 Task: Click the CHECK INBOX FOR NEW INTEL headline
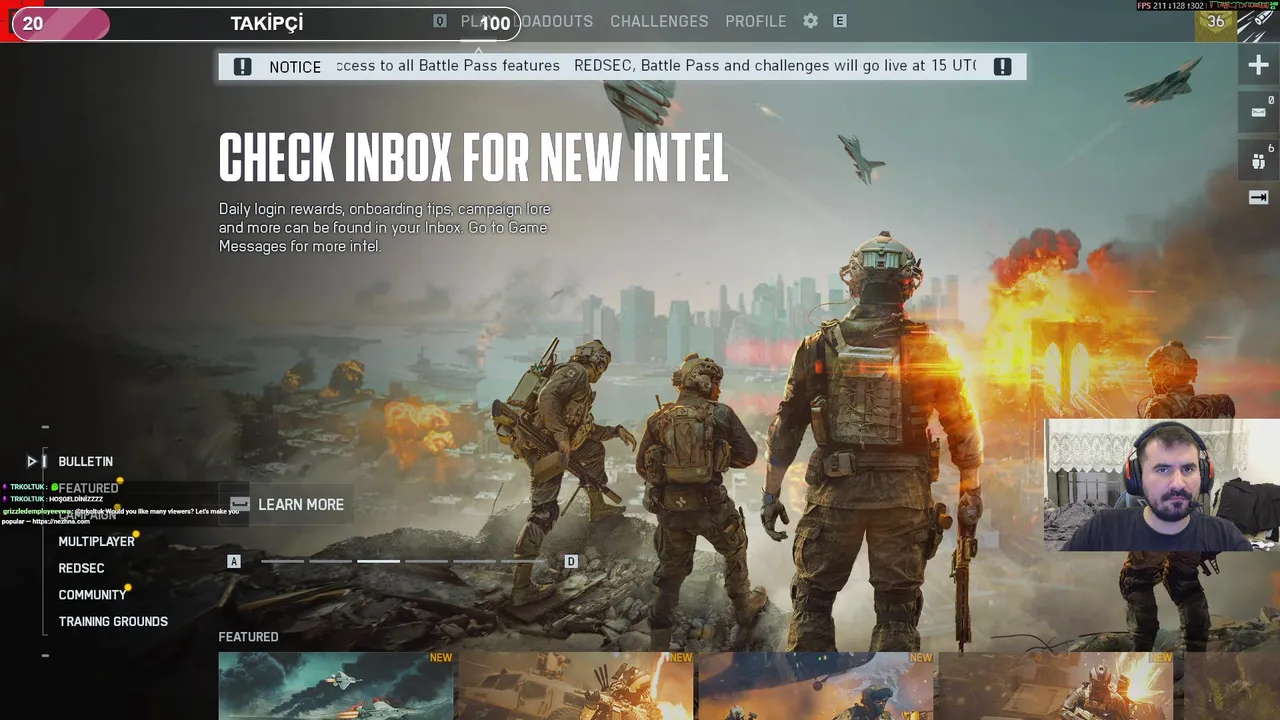(x=473, y=158)
